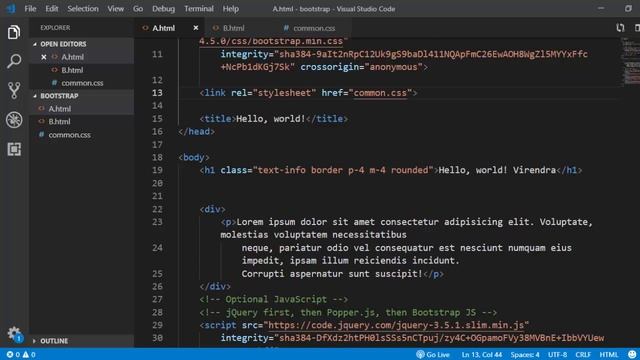Screen dimensions: 640x360
Task: Click the VS Code logo icon
Action: [11, 9]
